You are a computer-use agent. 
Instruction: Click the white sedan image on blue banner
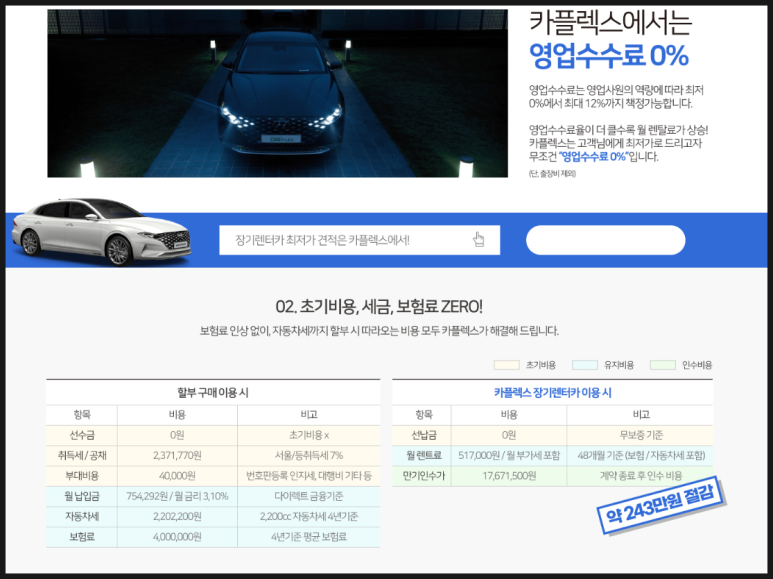102,231
